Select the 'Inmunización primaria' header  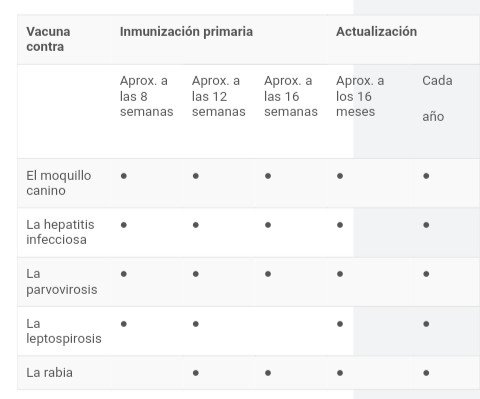click(x=186, y=32)
